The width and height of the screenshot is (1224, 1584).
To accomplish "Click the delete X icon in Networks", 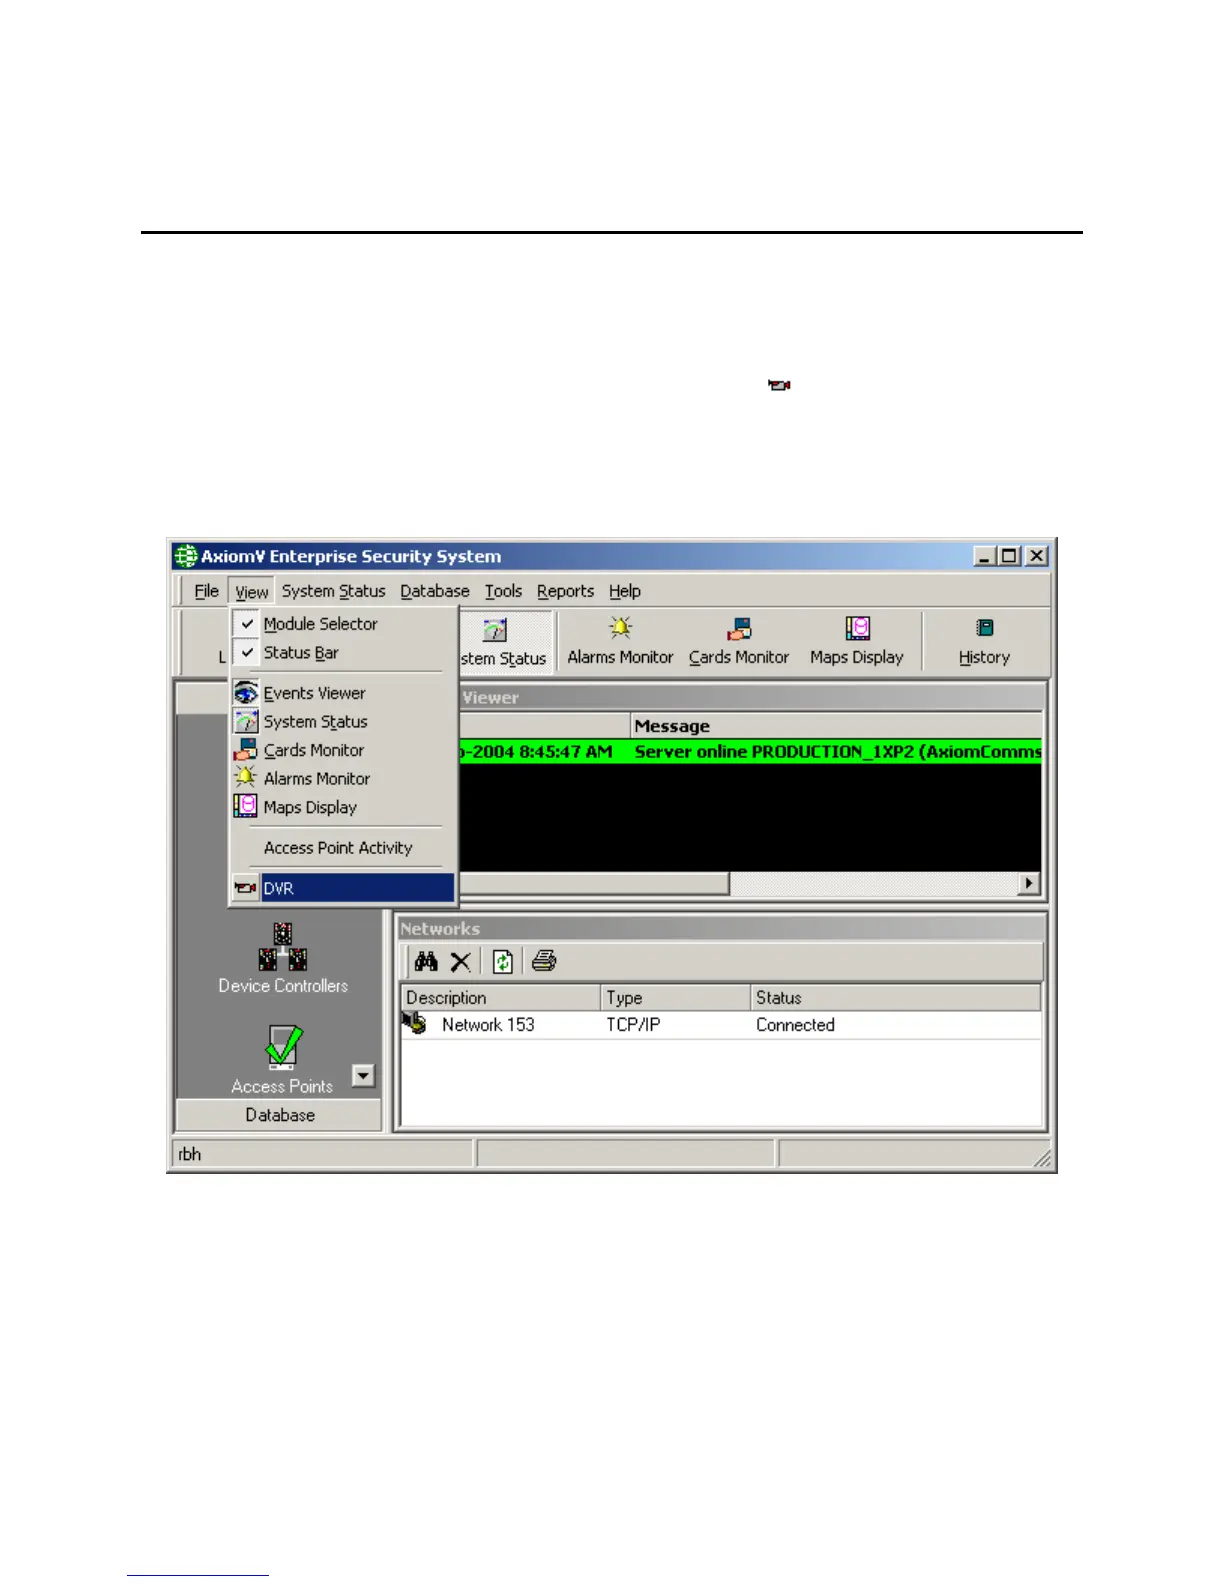I will pos(460,962).
